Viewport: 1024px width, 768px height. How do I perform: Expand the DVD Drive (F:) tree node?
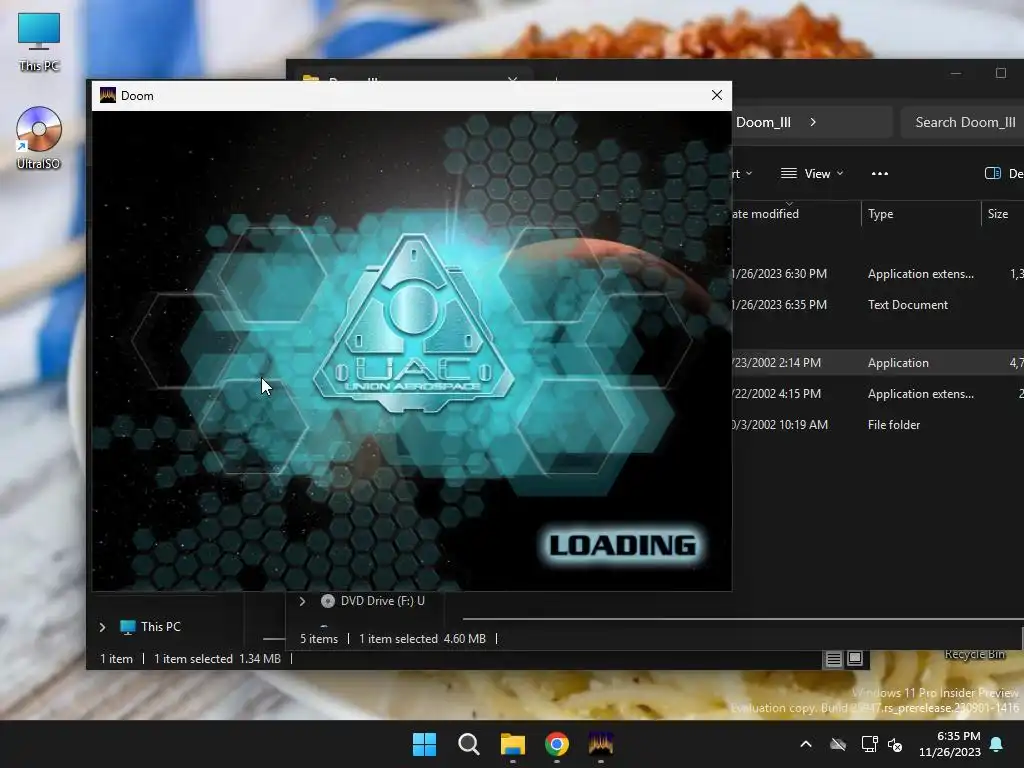(x=302, y=601)
